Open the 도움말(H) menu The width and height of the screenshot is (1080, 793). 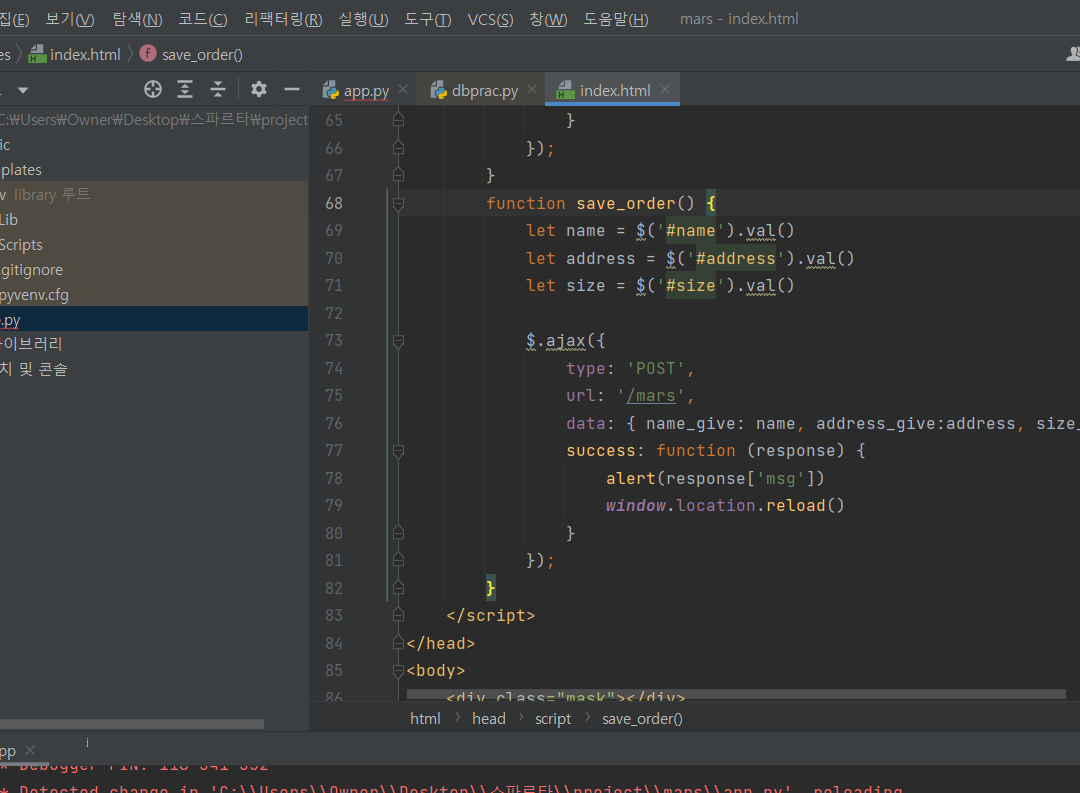pyautogui.click(x=616, y=19)
